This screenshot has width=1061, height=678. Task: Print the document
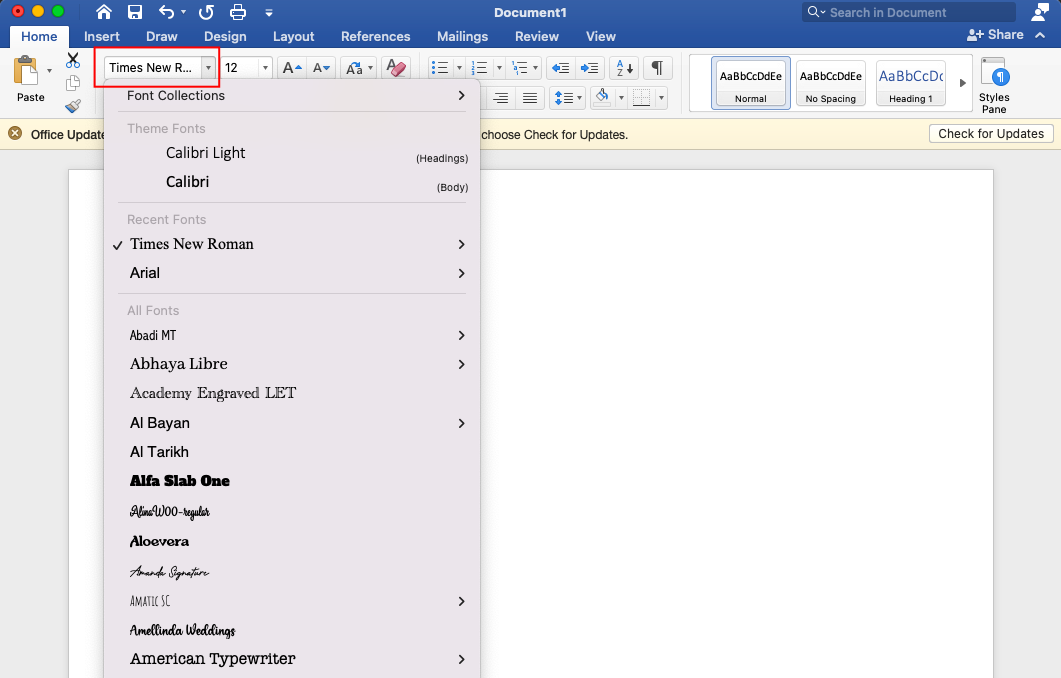click(238, 12)
